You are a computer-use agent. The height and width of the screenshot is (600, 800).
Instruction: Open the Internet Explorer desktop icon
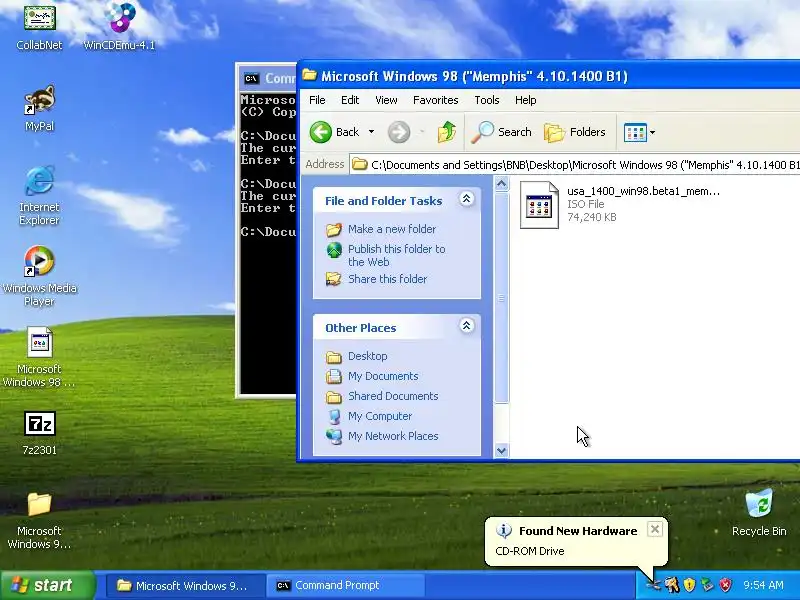(x=39, y=195)
